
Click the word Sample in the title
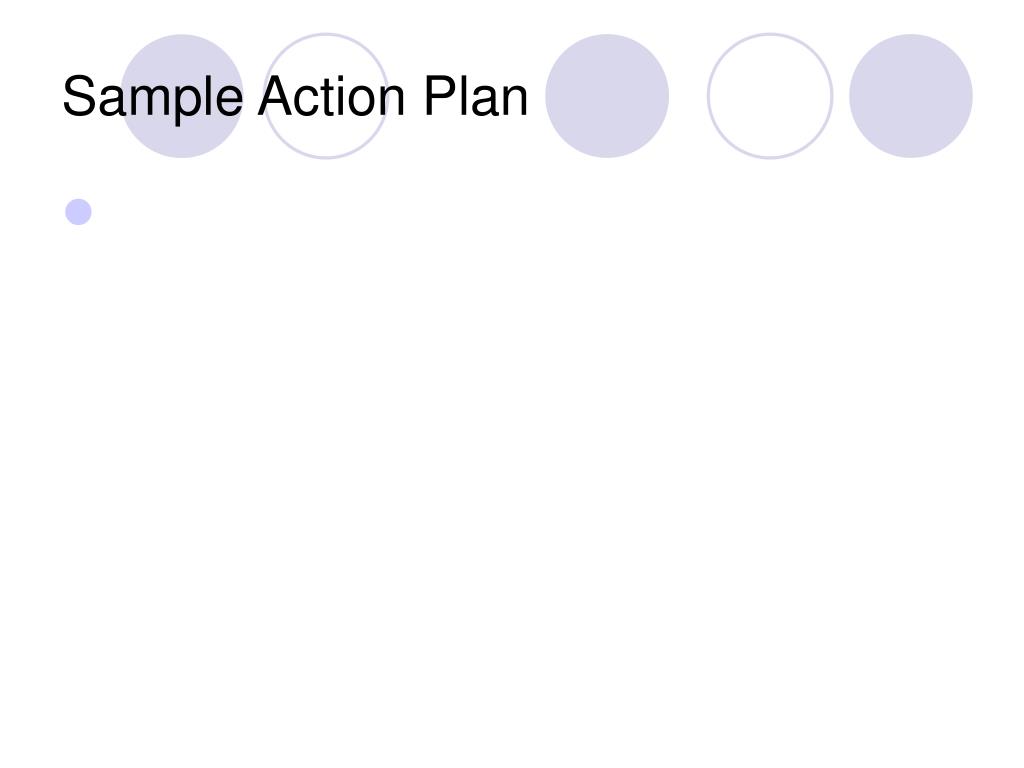tap(153, 98)
